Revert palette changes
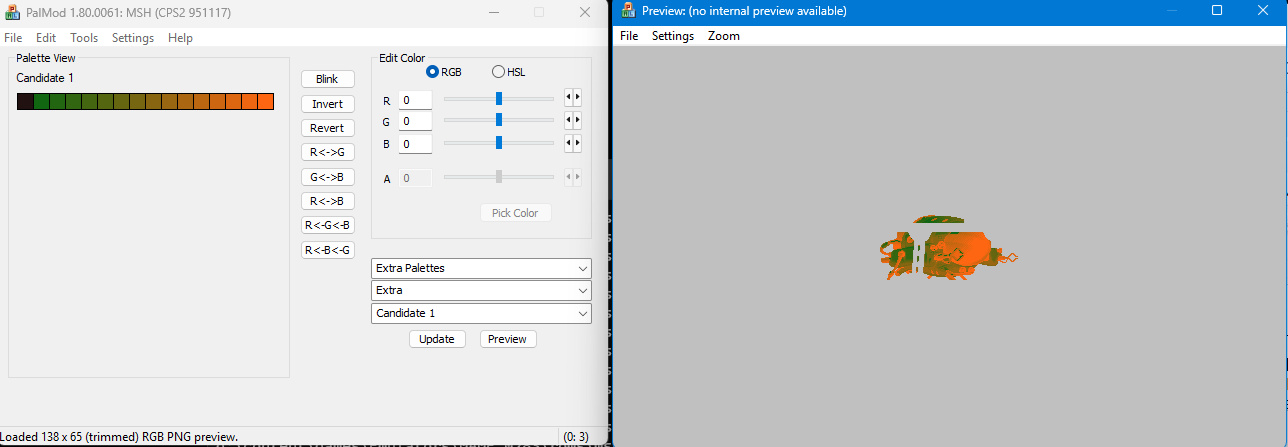This screenshot has width=1288, height=447. (328, 128)
